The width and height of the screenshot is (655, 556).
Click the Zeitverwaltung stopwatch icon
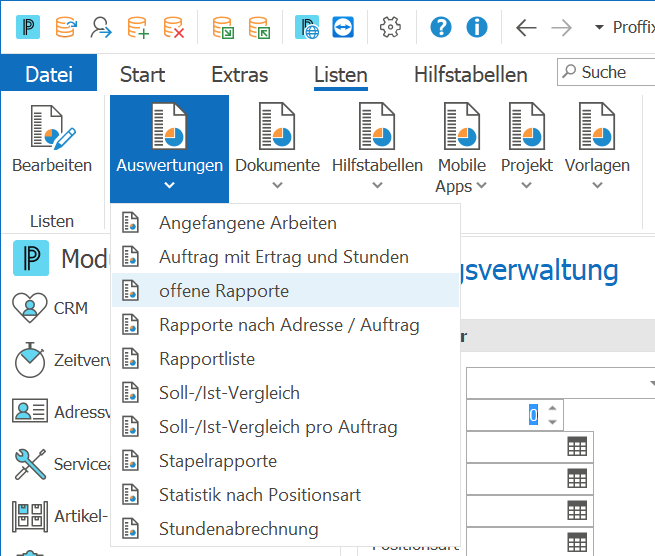[x=30, y=360]
